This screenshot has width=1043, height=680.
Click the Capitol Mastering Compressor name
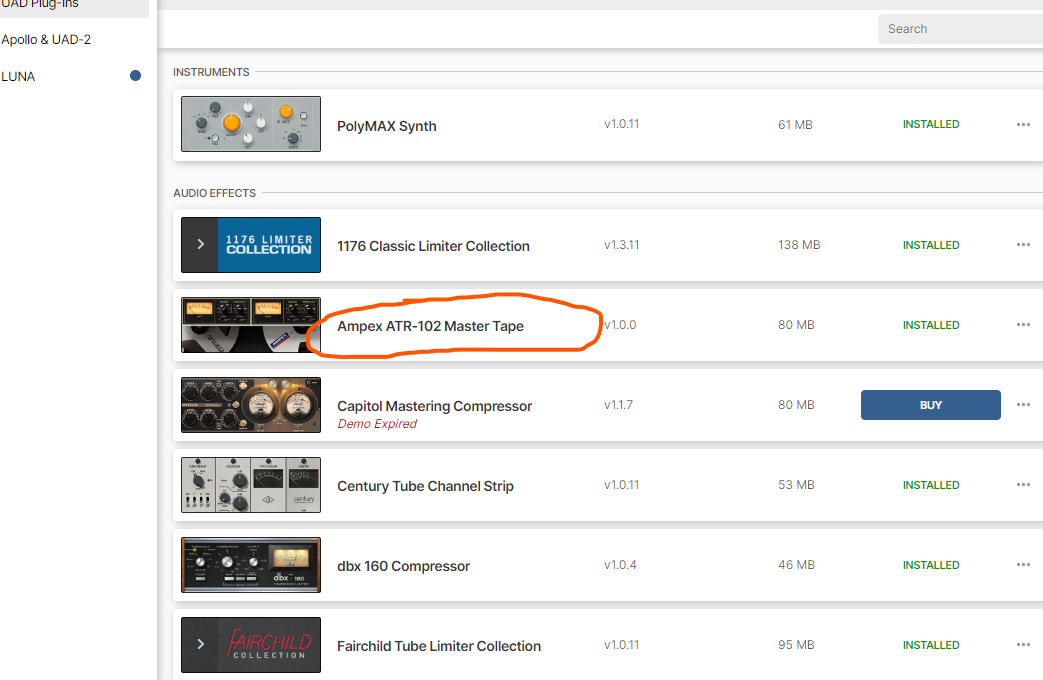pos(434,406)
